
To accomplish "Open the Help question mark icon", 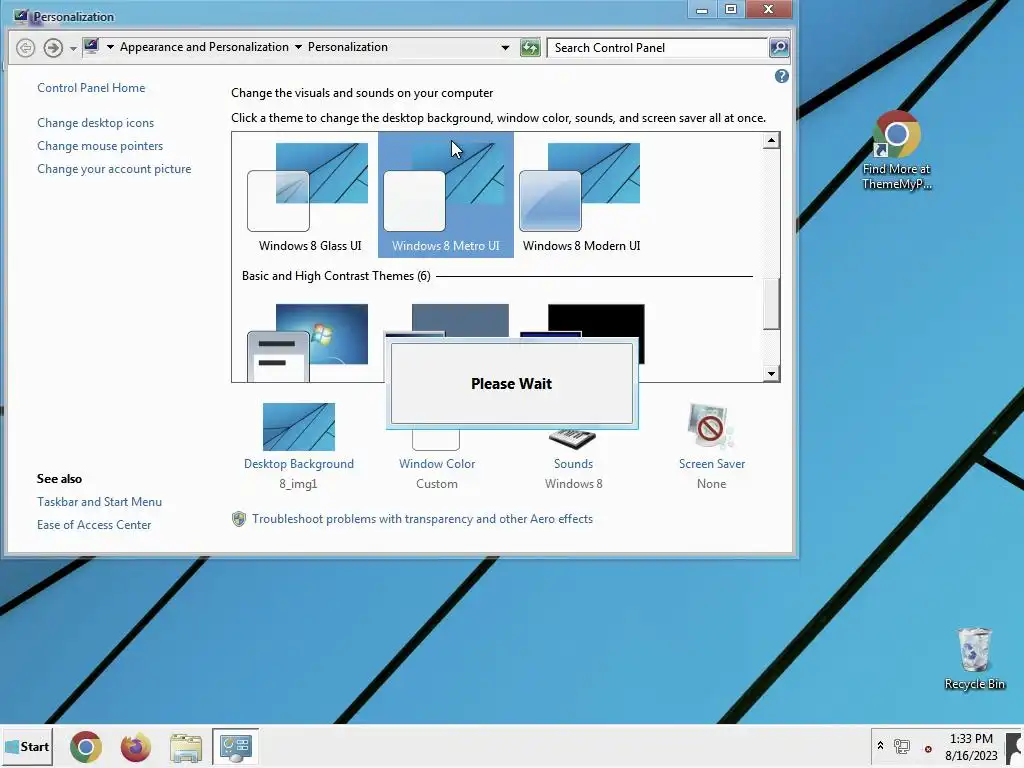I will coord(782,76).
